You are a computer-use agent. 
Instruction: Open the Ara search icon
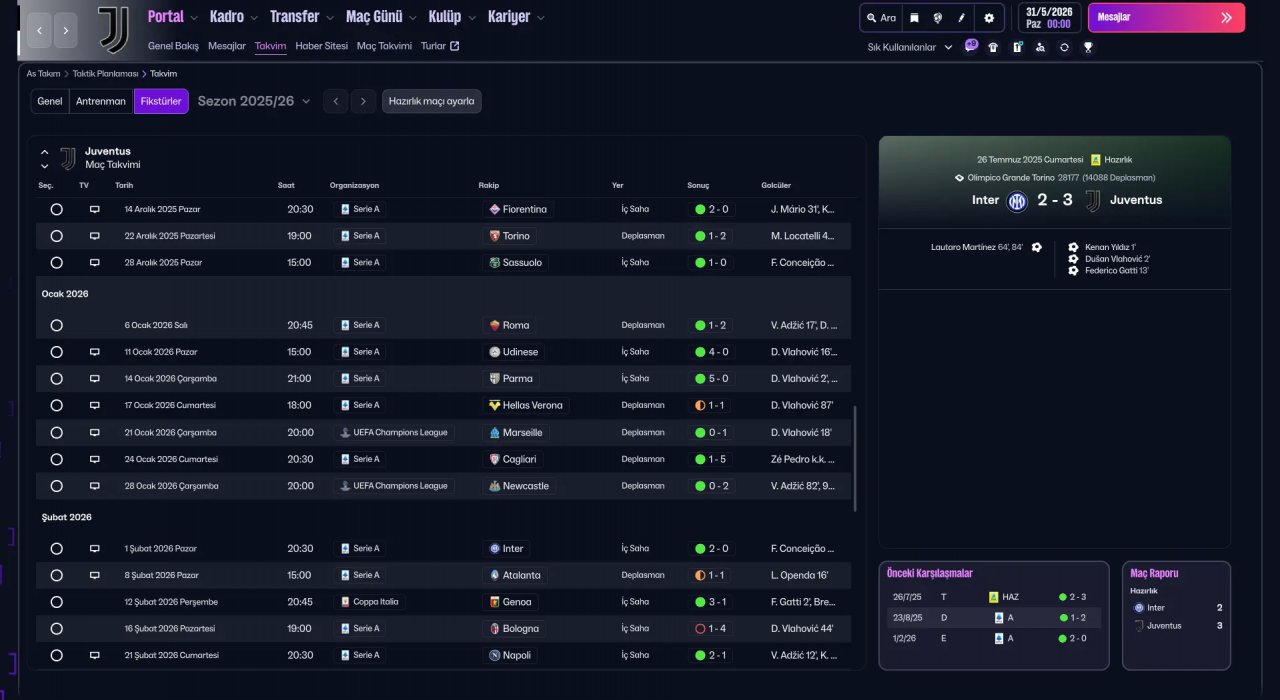pyautogui.click(x=881, y=18)
